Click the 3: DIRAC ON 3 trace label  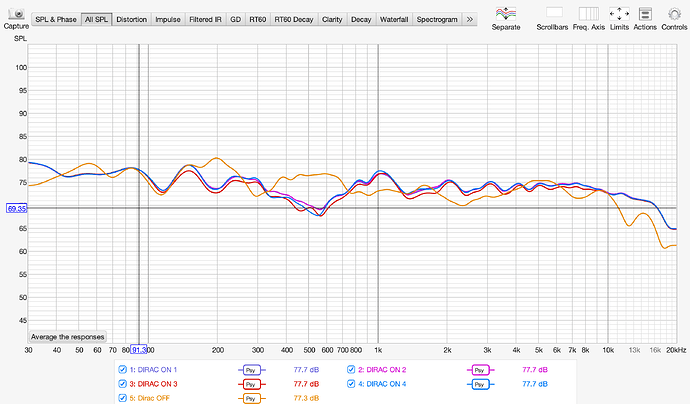pos(153,384)
